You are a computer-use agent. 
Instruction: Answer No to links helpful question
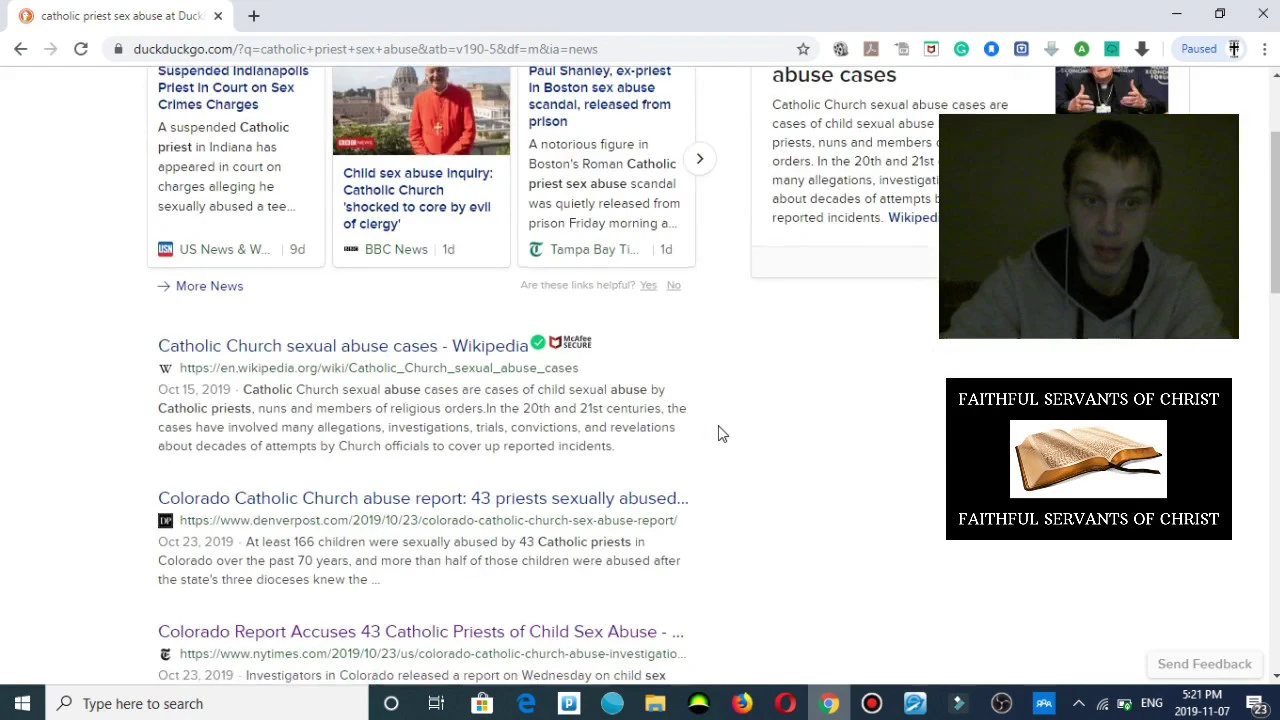pos(673,285)
